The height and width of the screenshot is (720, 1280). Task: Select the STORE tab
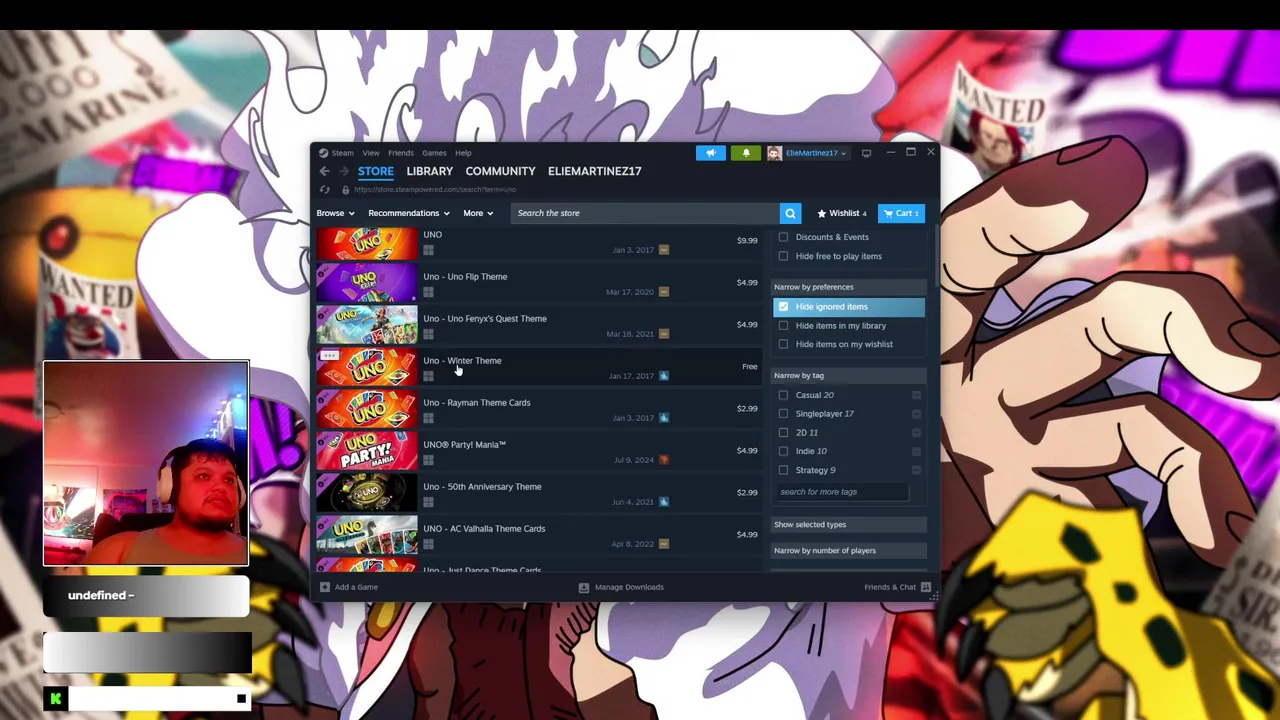click(x=376, y=171)
